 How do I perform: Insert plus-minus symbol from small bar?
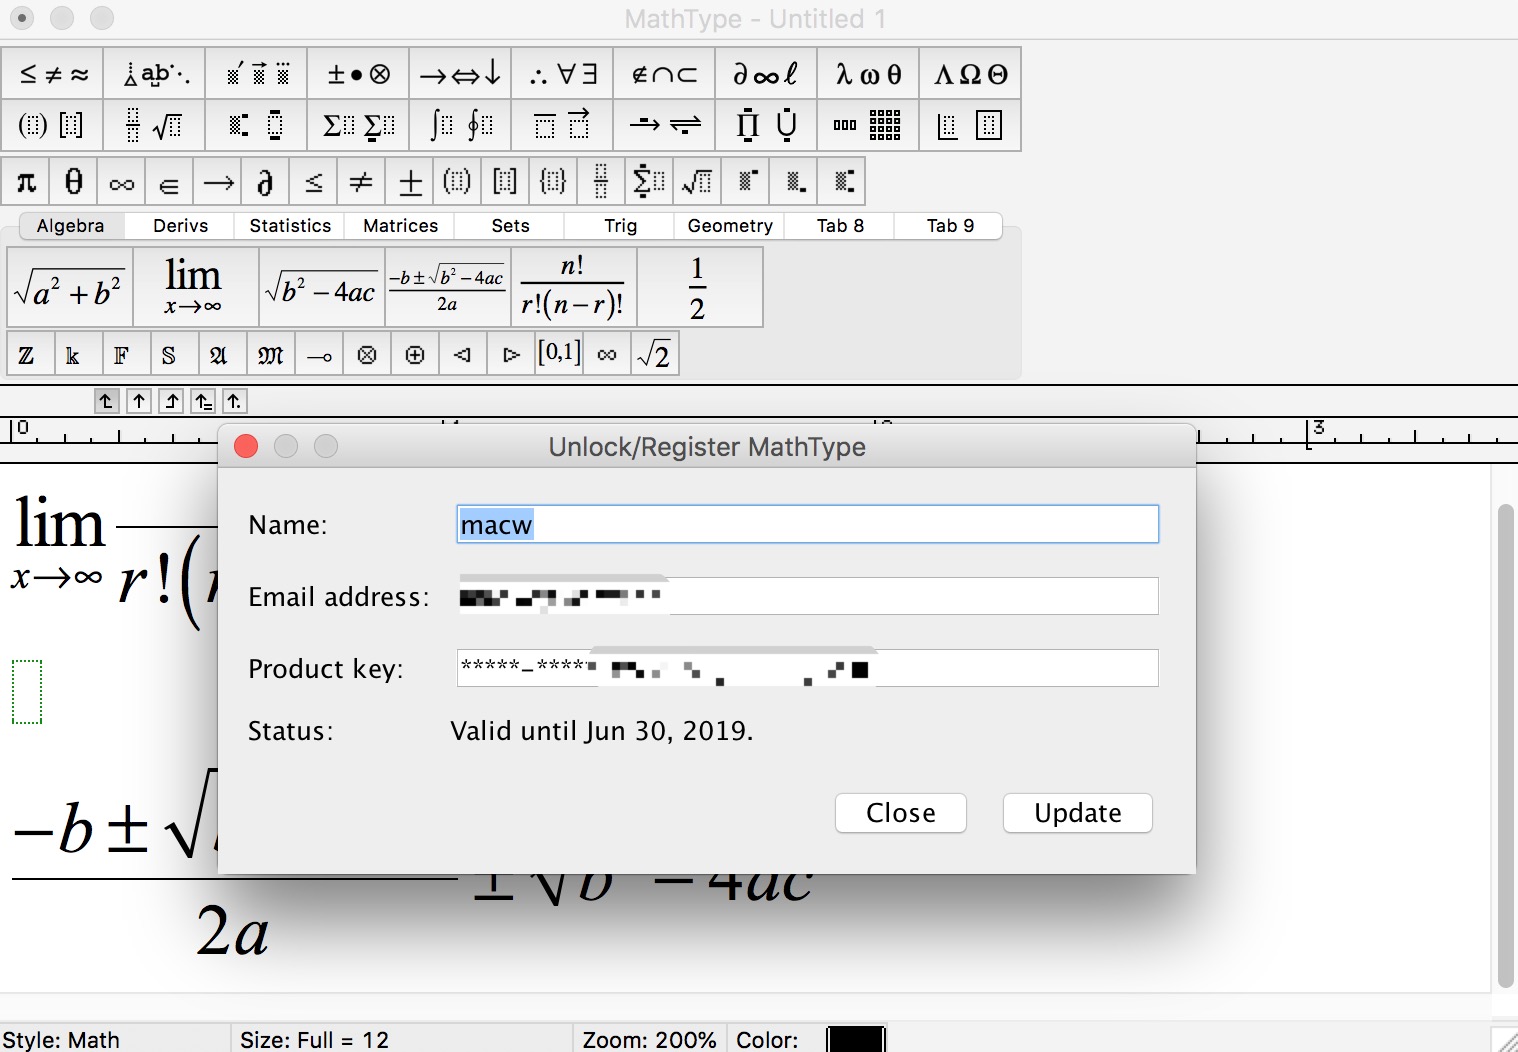click(x=409, y=182)
